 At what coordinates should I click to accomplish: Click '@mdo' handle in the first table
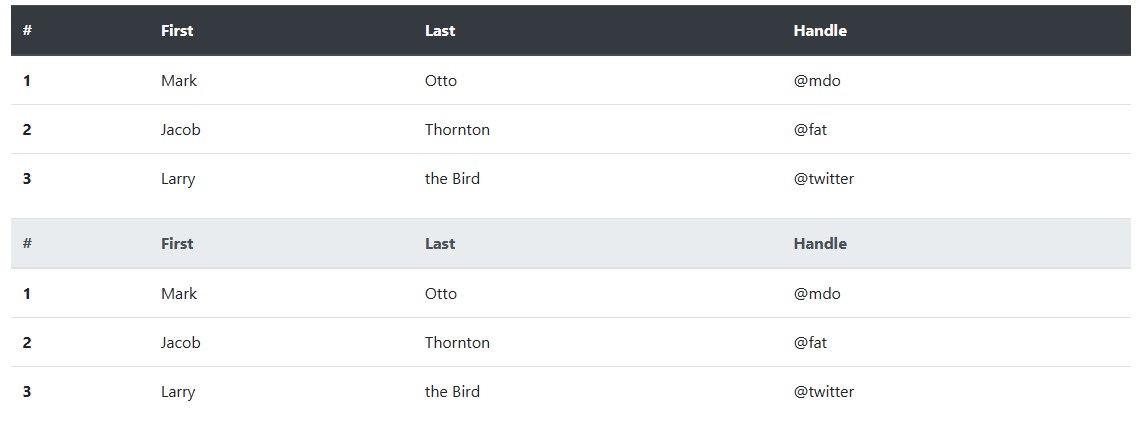817,81
